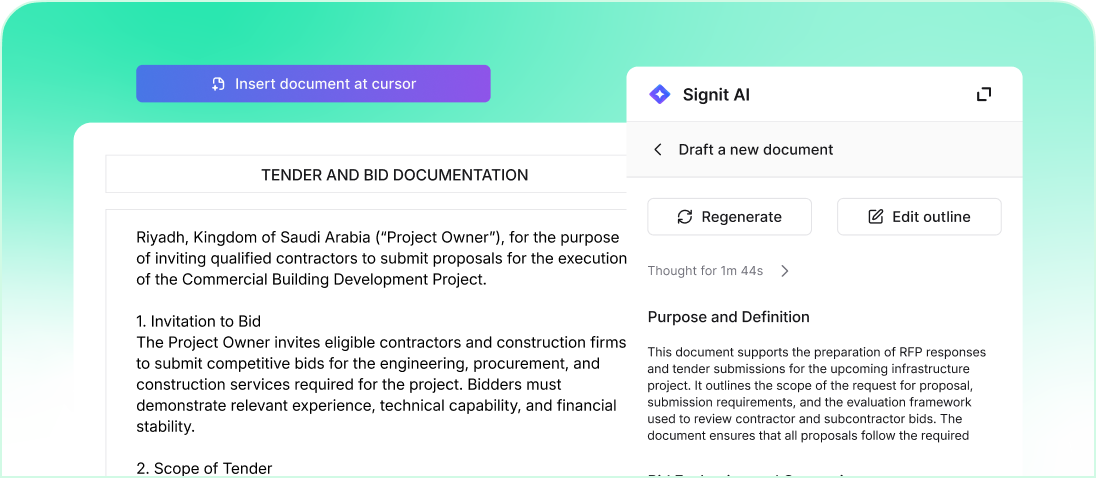Expand the Signit AI panel with pop-out icon
Viewport: 1096px width, 478px height.
(x=984, y=94)
